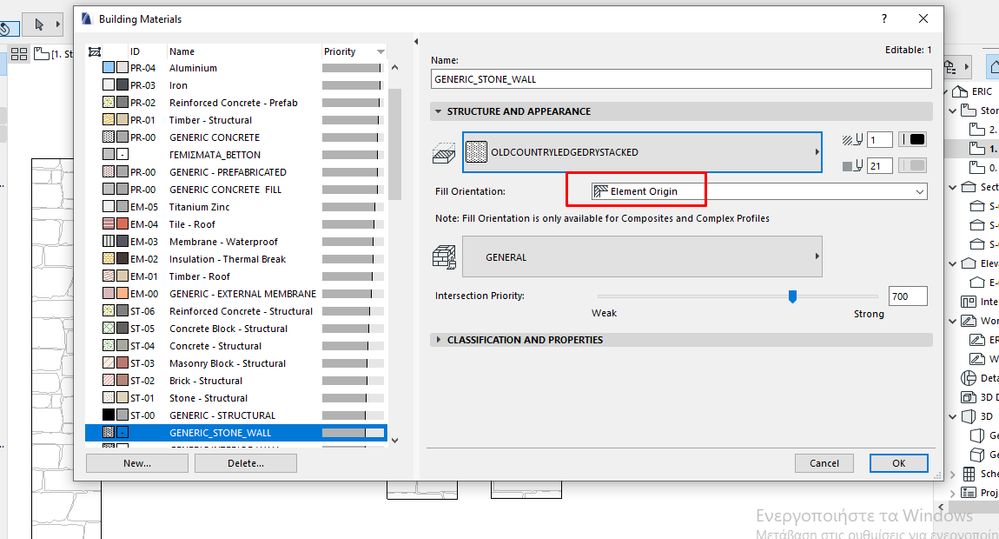Open the GENERAL surface material selector
This screenshot has width=999, height=539.
[642, 257]
